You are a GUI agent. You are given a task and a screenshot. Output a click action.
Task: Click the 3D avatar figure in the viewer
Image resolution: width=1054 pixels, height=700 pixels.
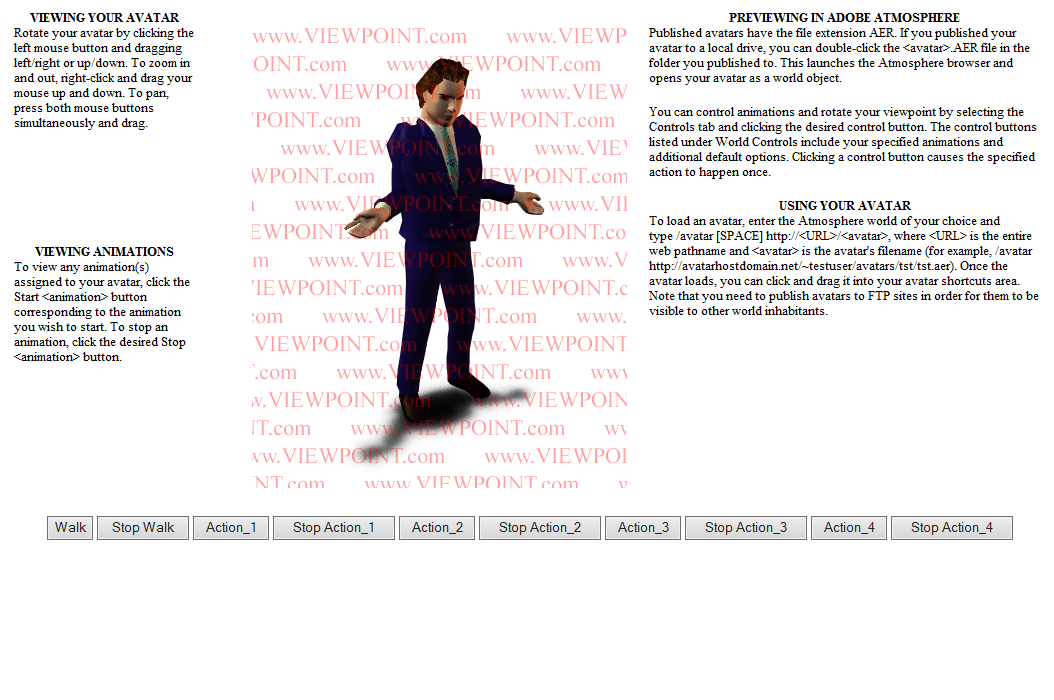[444, 242]
